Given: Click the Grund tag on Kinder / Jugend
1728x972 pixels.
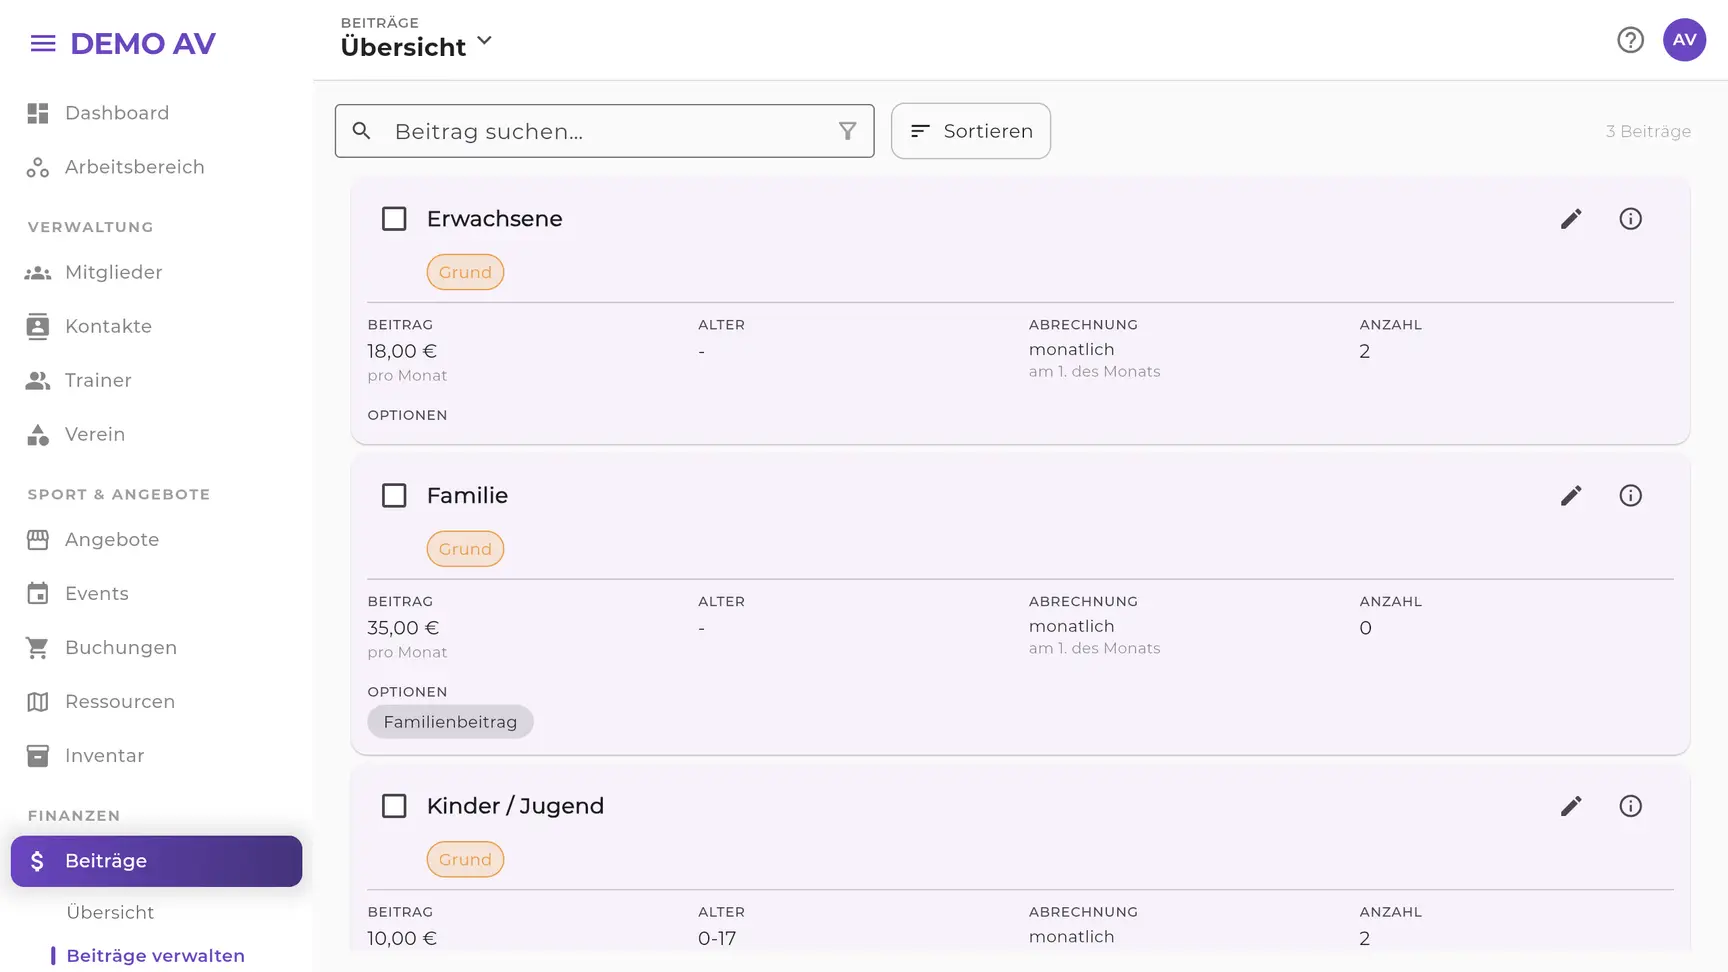Looking at the screenshot, I should [x=465, y=859].
